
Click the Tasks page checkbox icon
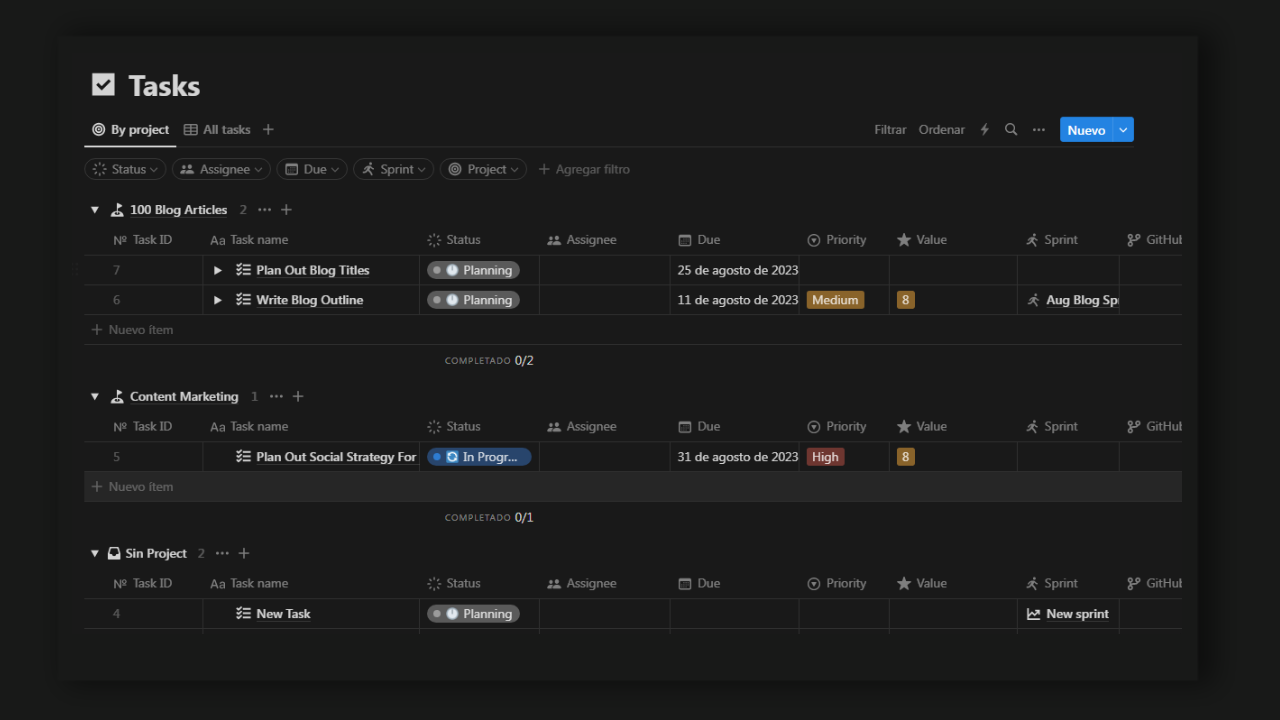(103, 85)
